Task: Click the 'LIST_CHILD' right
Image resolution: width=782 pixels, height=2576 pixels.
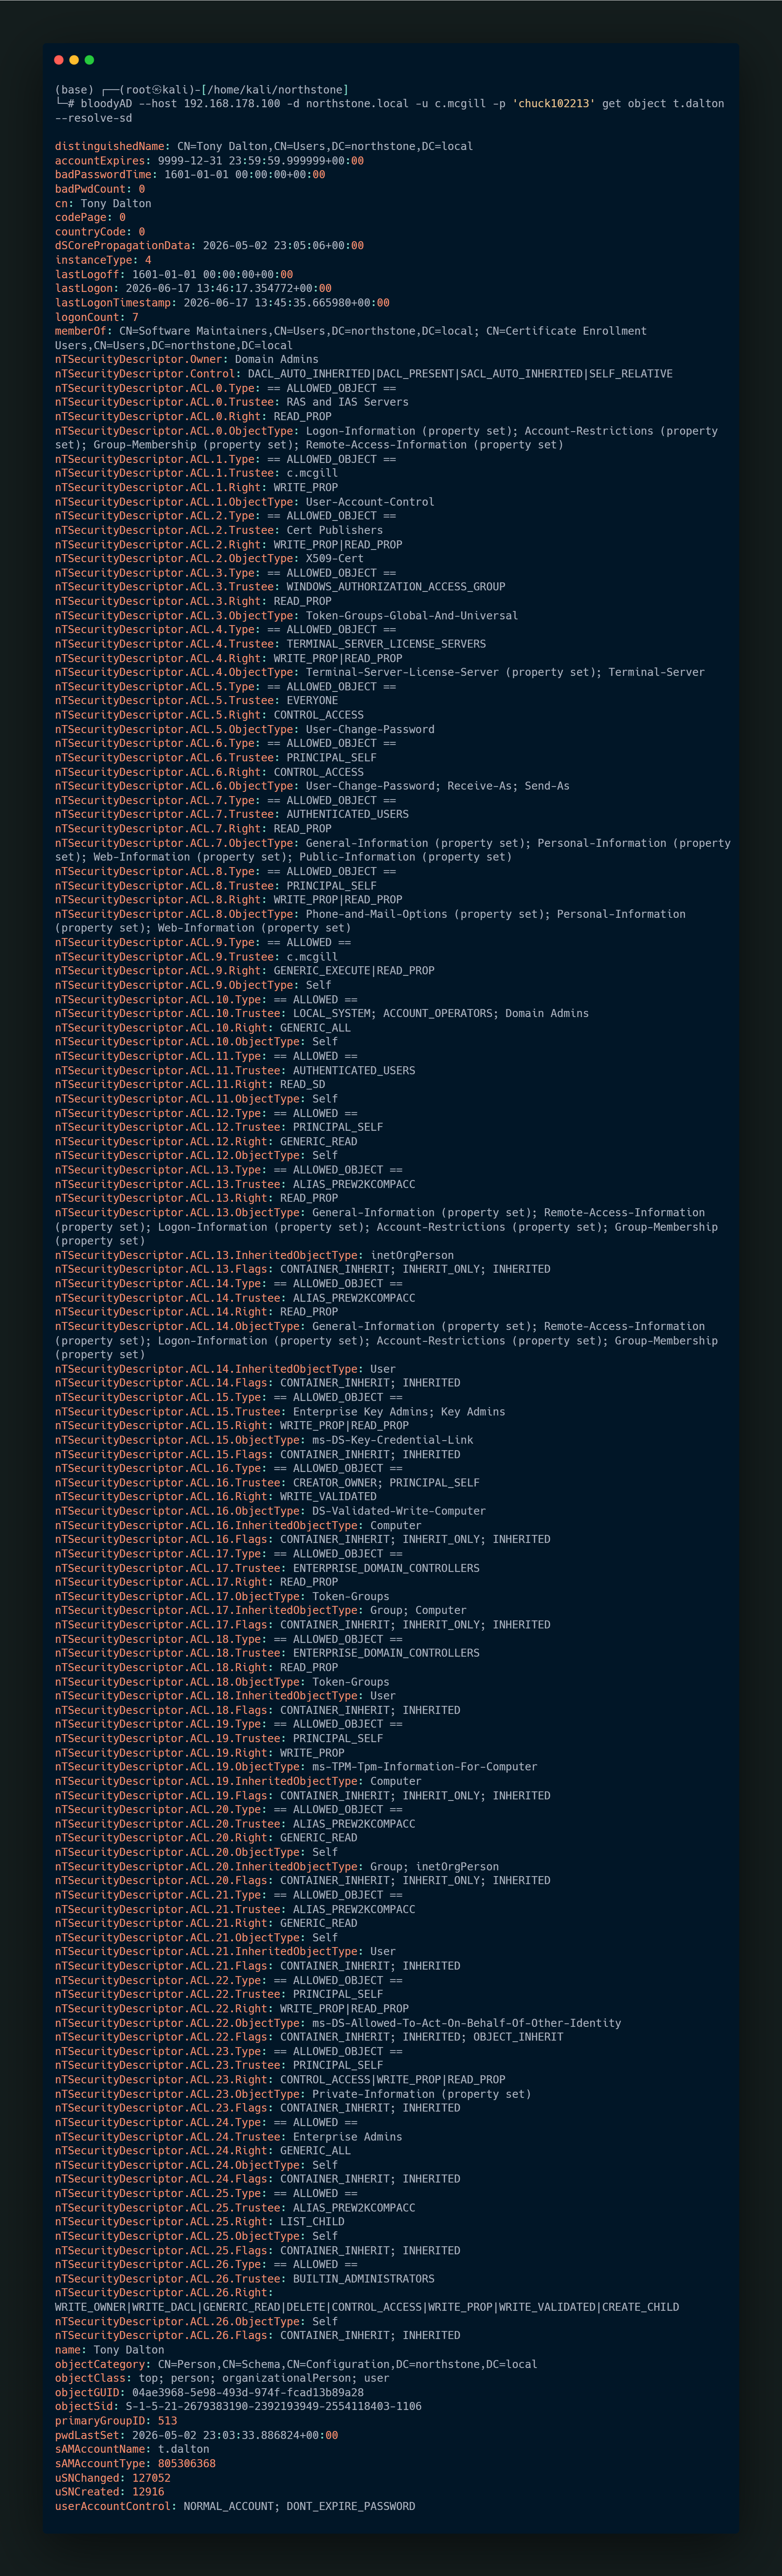Action: coord(312,2222)
